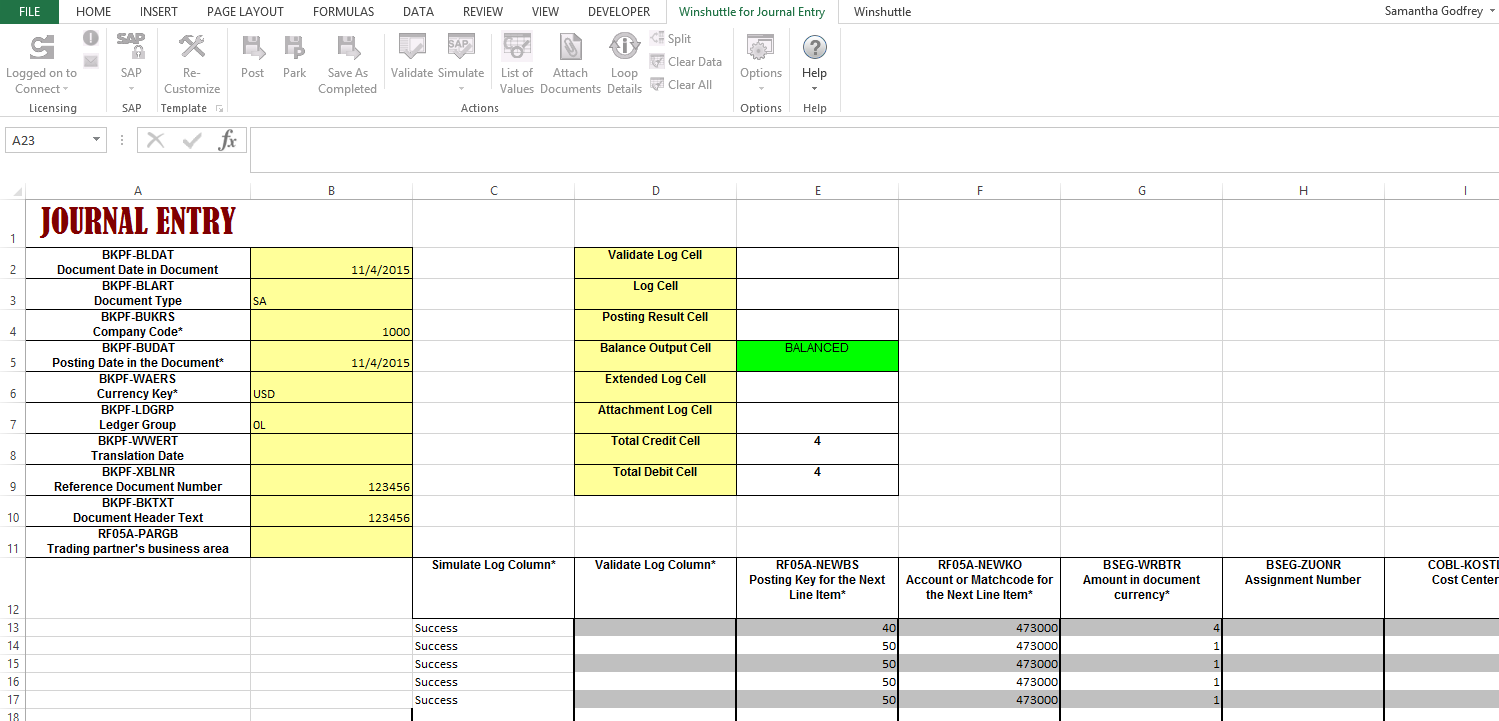This screenshot has height=721, width=1499.
Task: Click the Park icon
Action: (x=294, y=46)
